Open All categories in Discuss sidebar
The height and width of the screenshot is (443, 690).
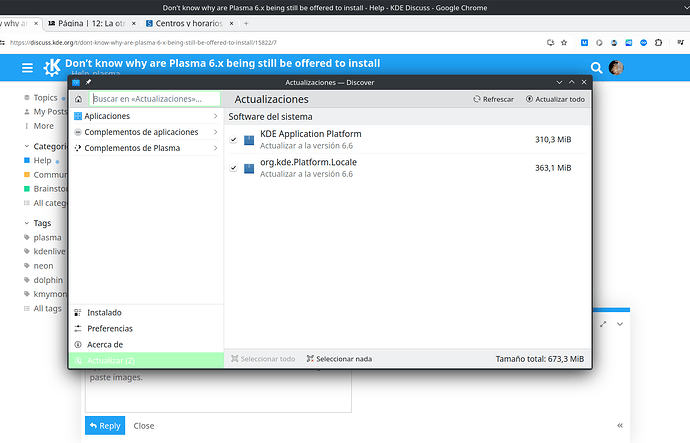[45, 203]
